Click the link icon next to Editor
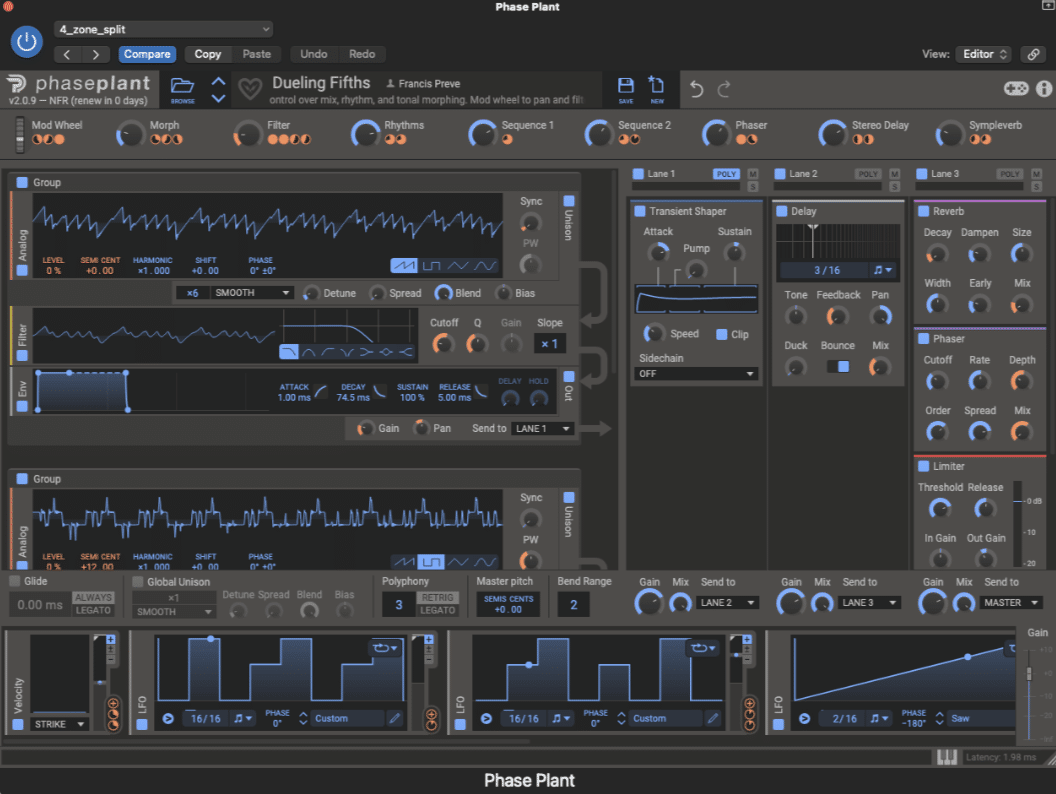1056x794 pixels. tap(1033, 54)
